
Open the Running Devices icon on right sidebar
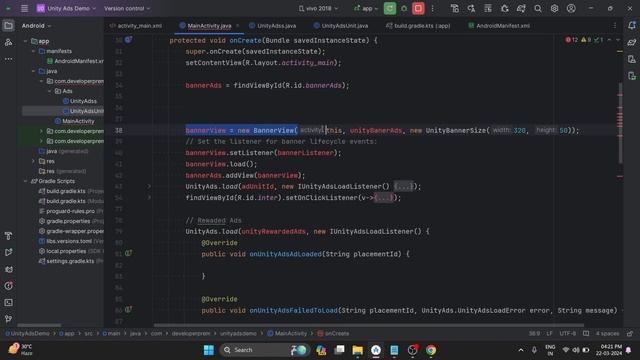click(632, 76)
